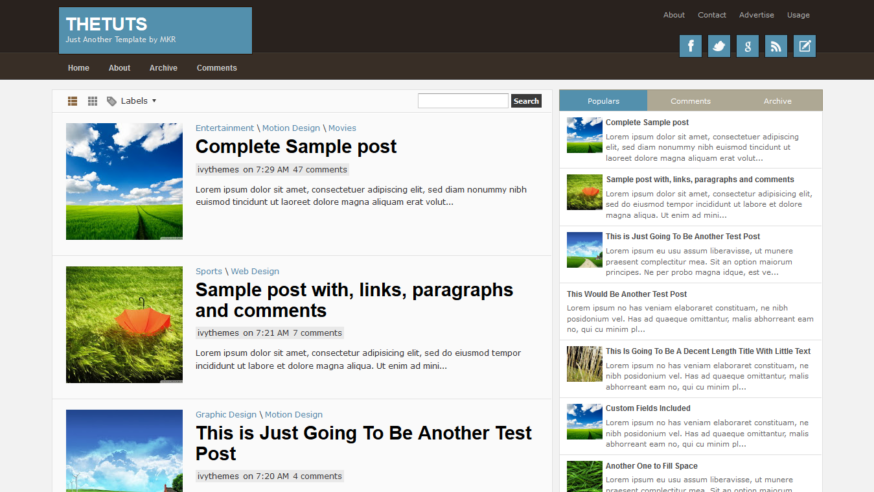Click 7:21 AM post timestamp
Image resolution: width=874 pixels, height=492 pixels.
[x=273, y=333]
